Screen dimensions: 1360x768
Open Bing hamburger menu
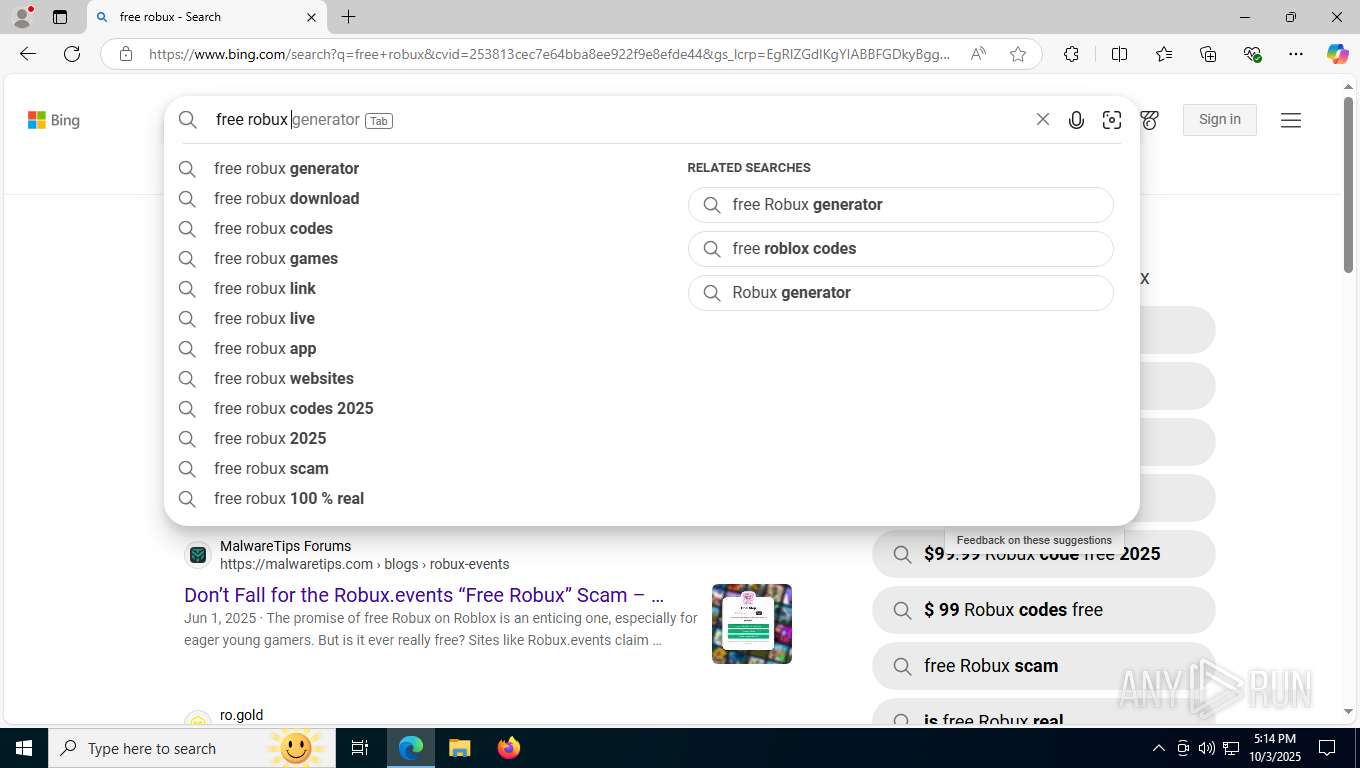(x=1291, y=120)
